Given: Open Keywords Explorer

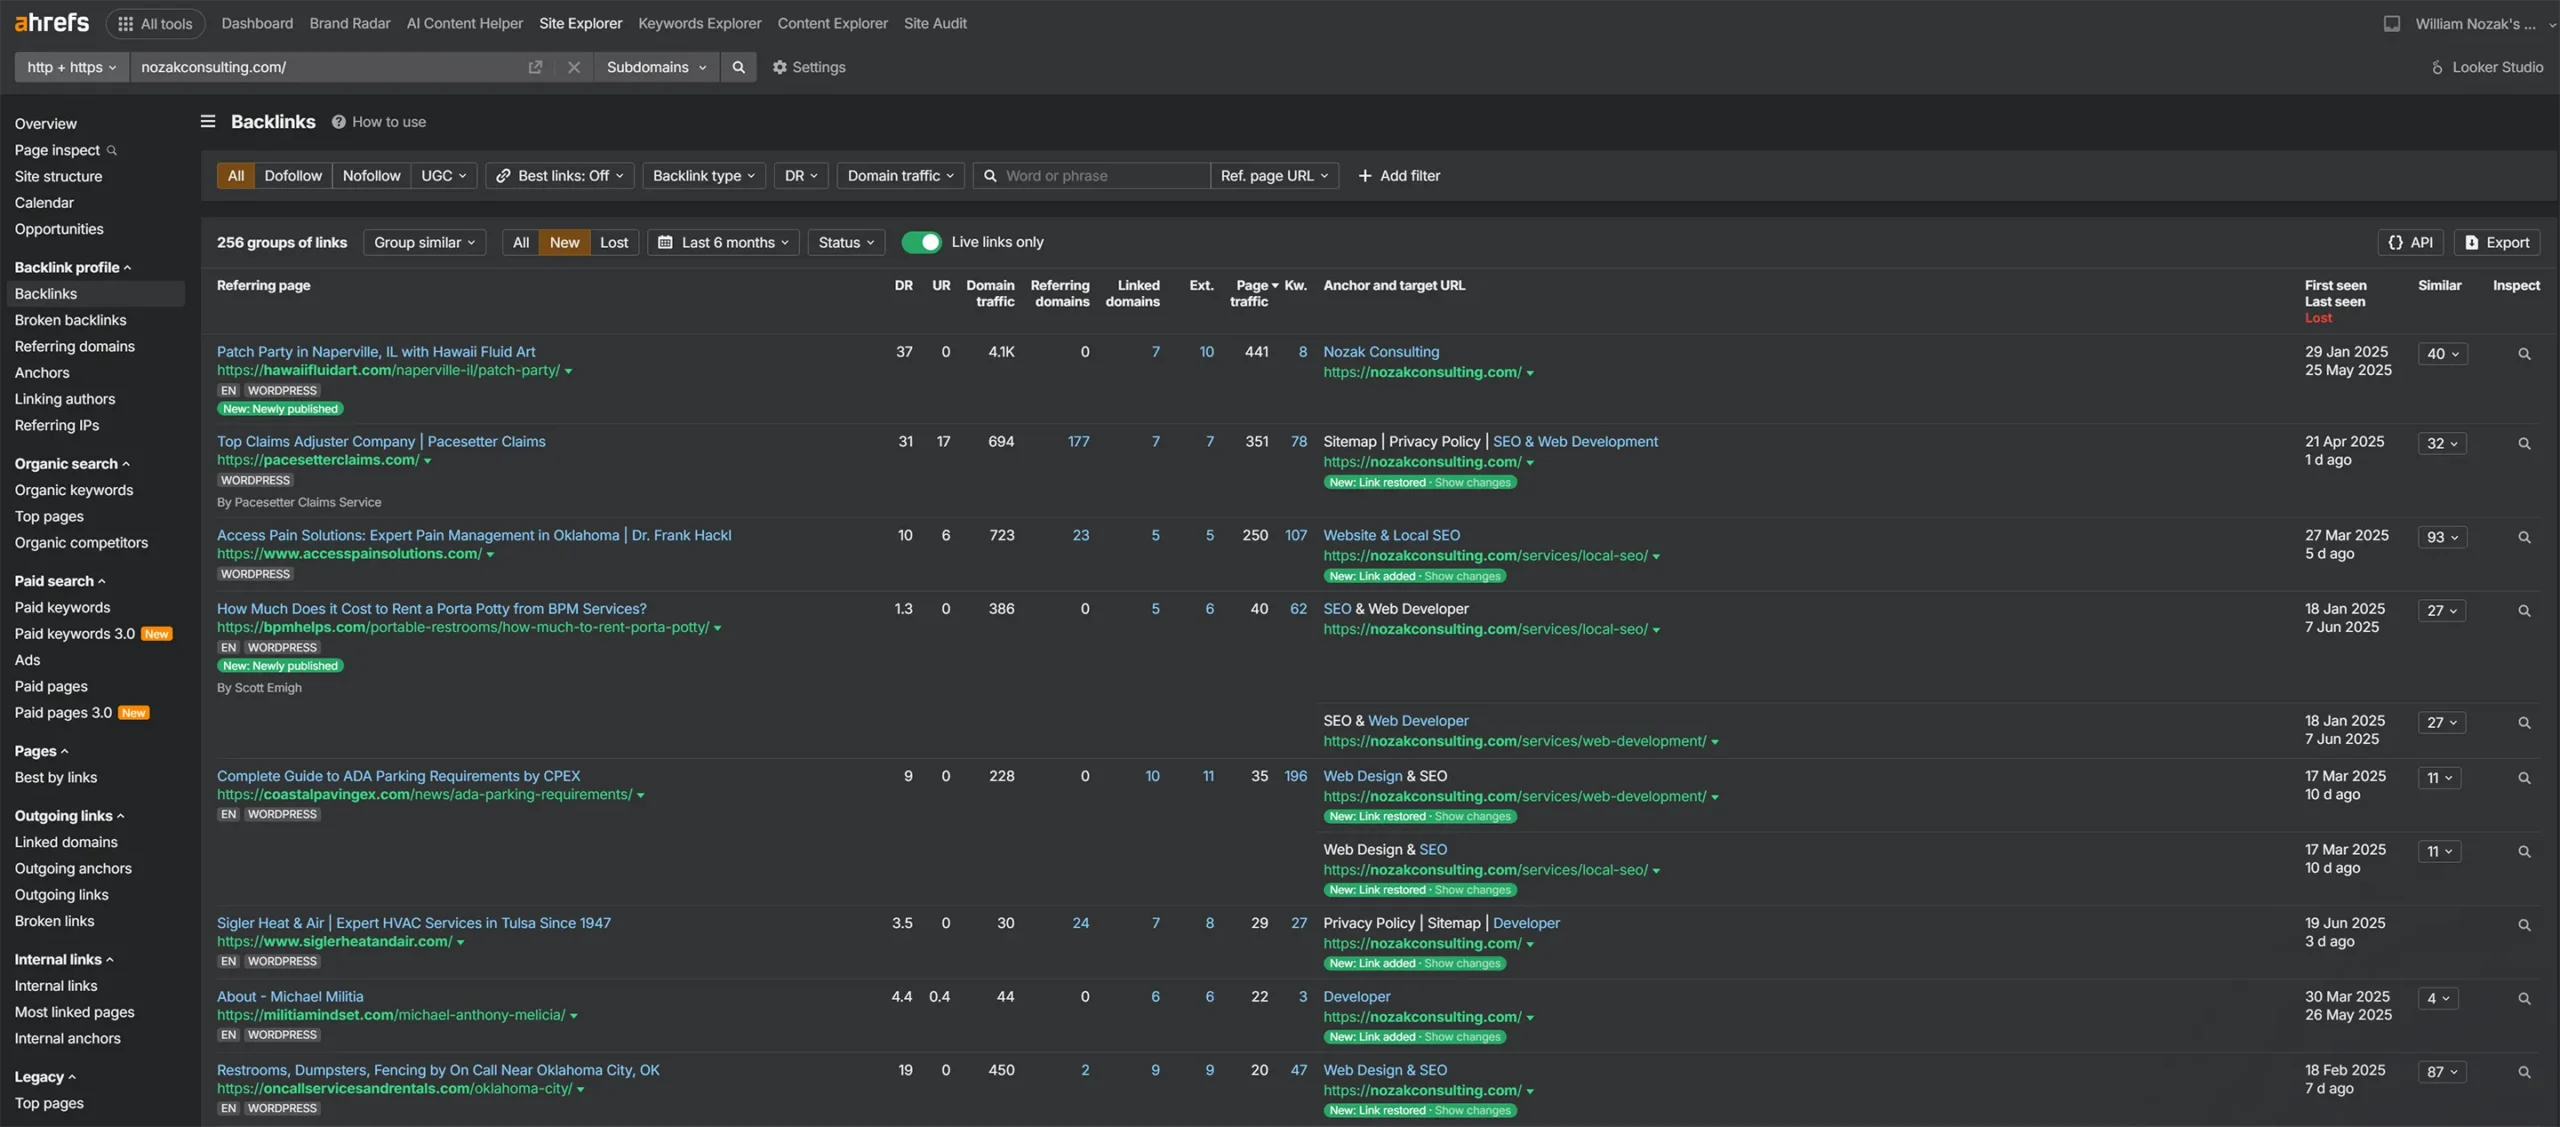Looking at the screenshot, I should (699, 23).
